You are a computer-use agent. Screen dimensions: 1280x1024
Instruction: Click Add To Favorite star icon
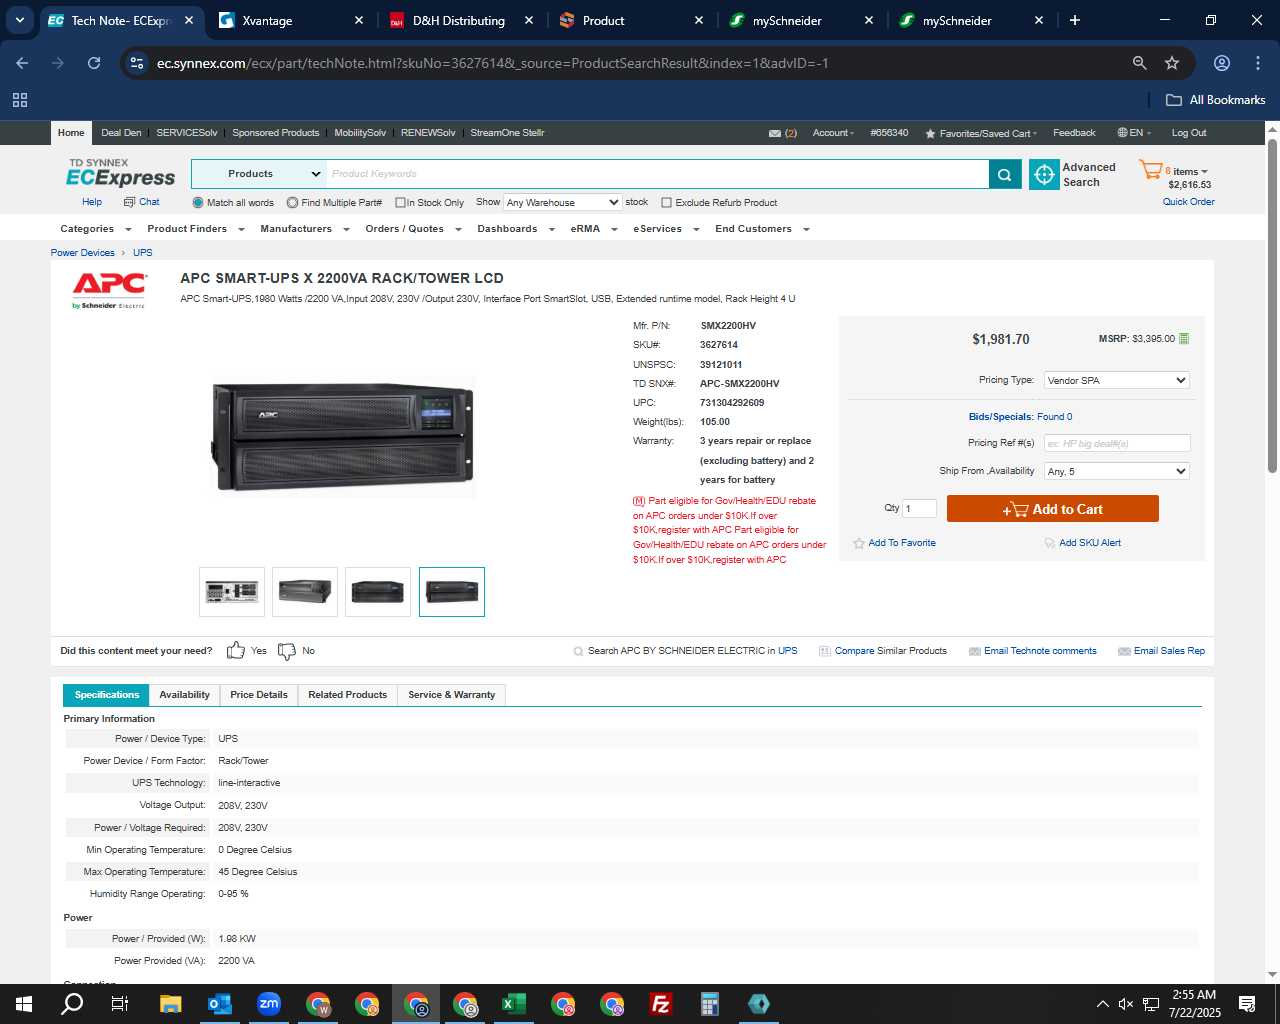click(858, 543)
